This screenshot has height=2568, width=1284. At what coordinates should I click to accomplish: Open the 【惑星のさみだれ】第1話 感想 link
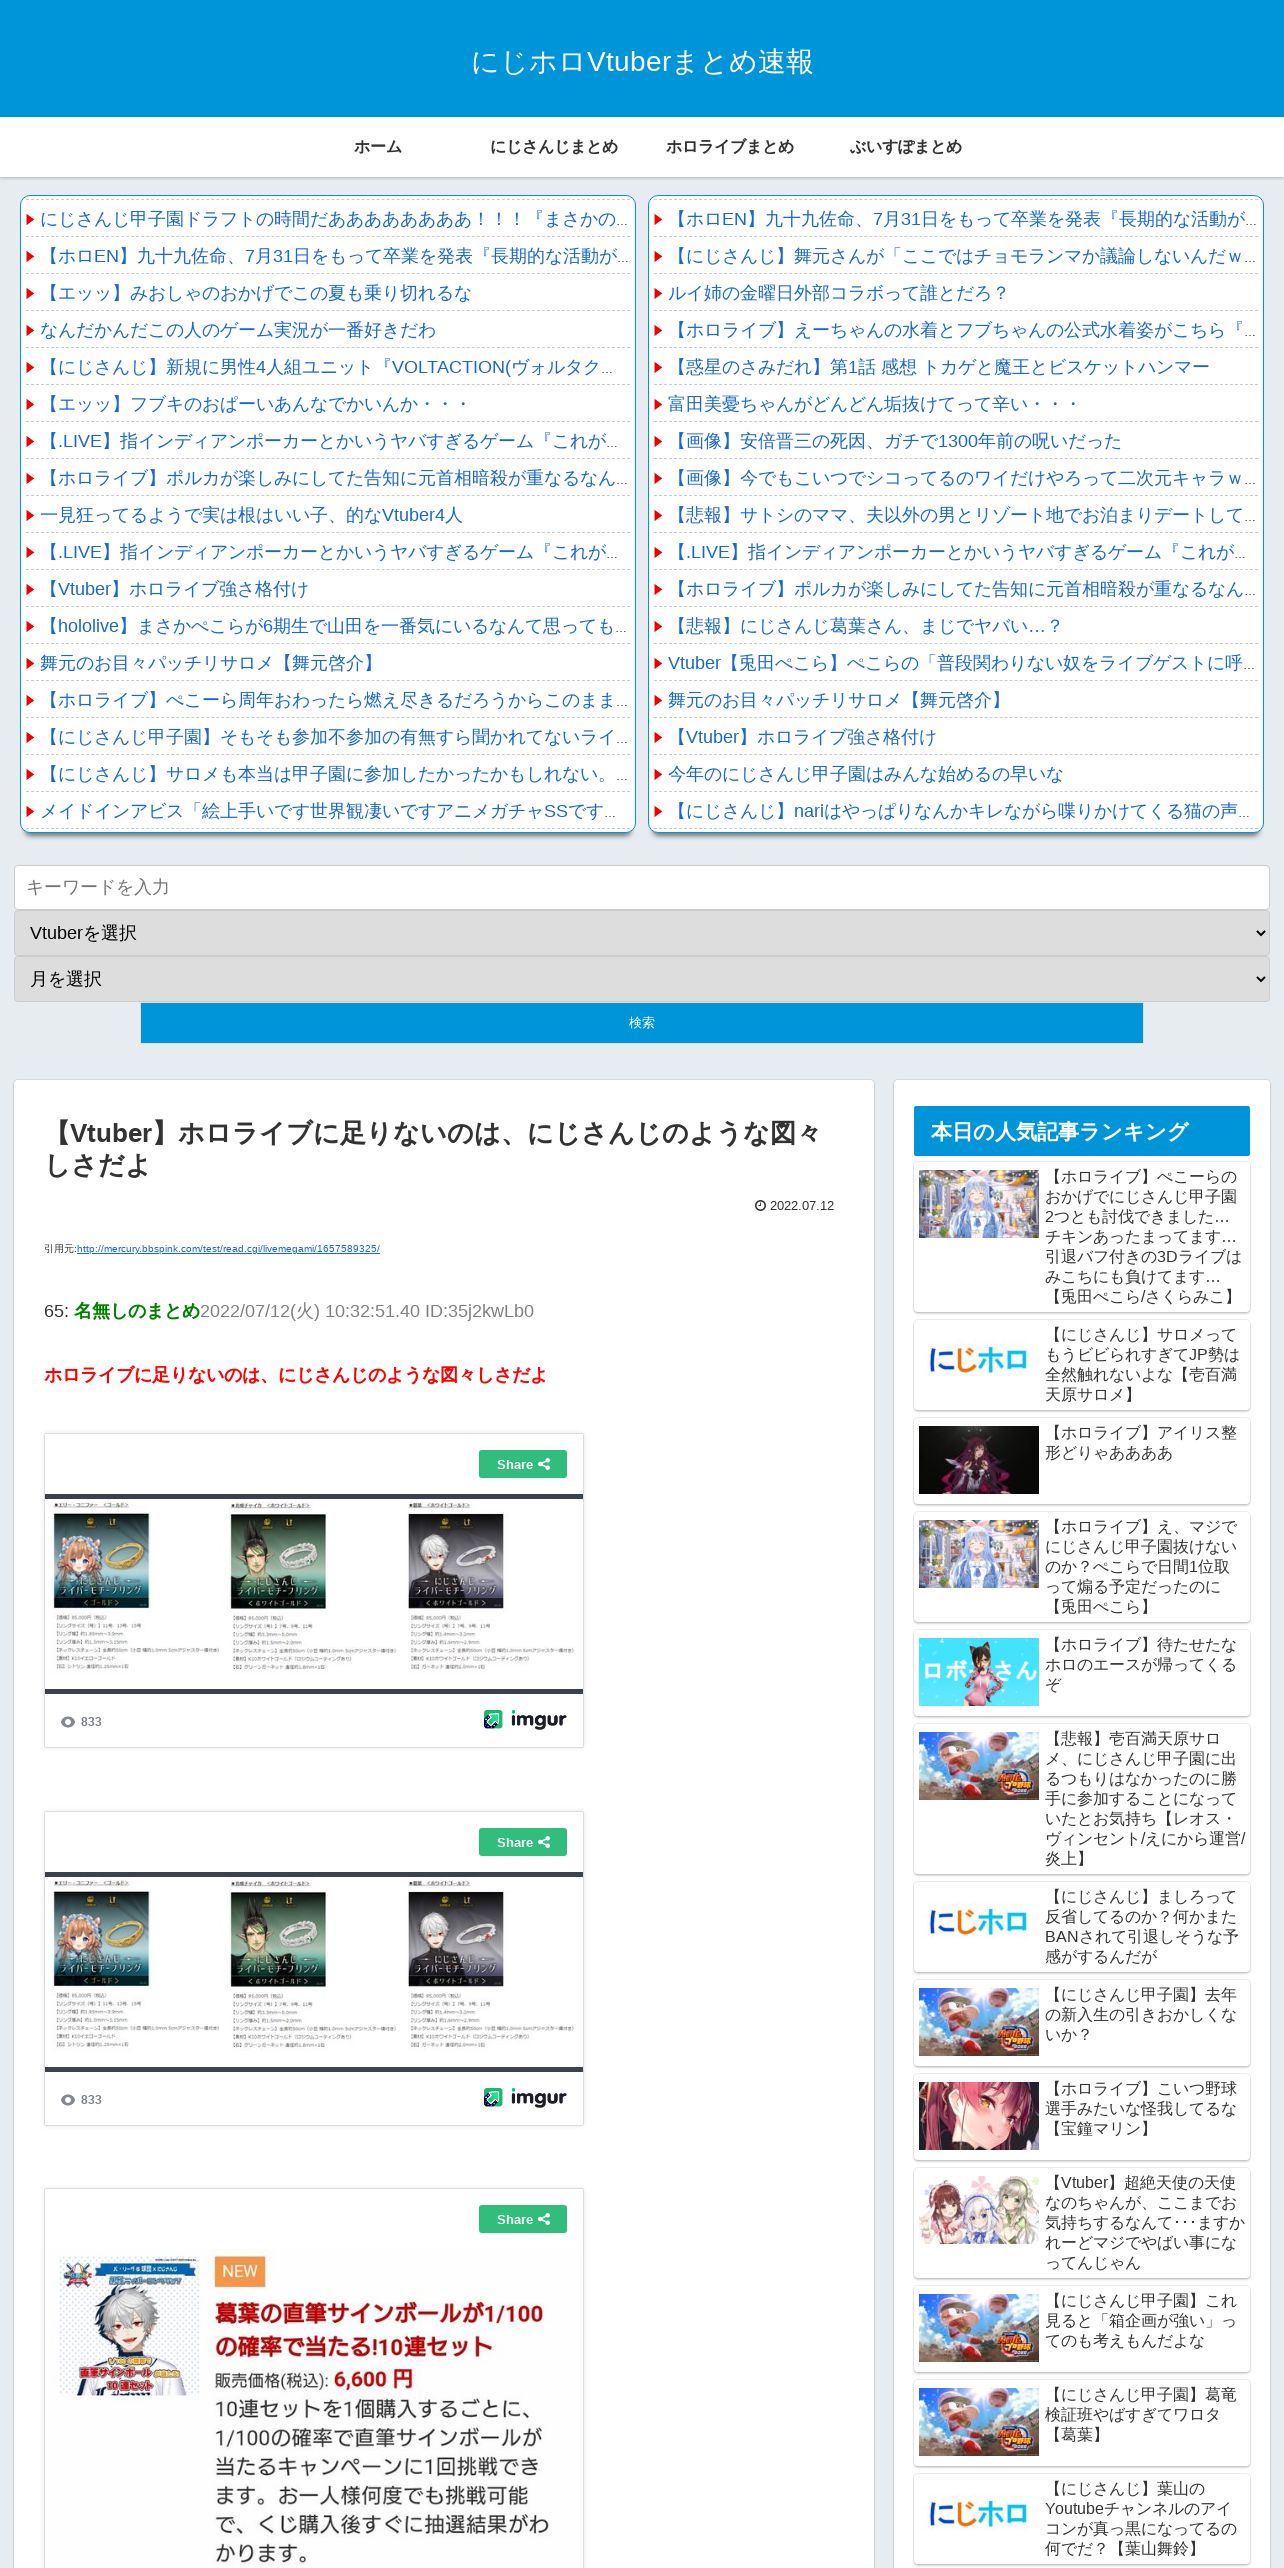[x=939, y=367]
